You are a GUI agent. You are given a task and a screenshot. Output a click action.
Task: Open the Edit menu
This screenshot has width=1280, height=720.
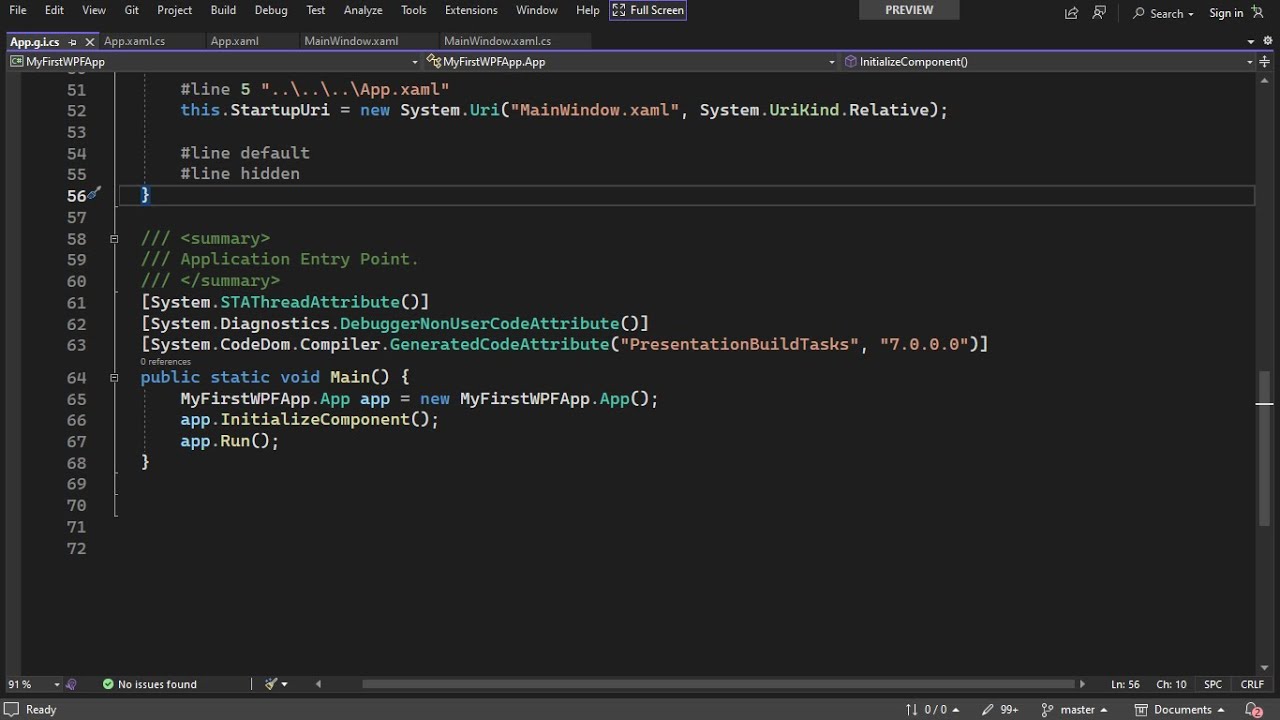coord(54,10)
